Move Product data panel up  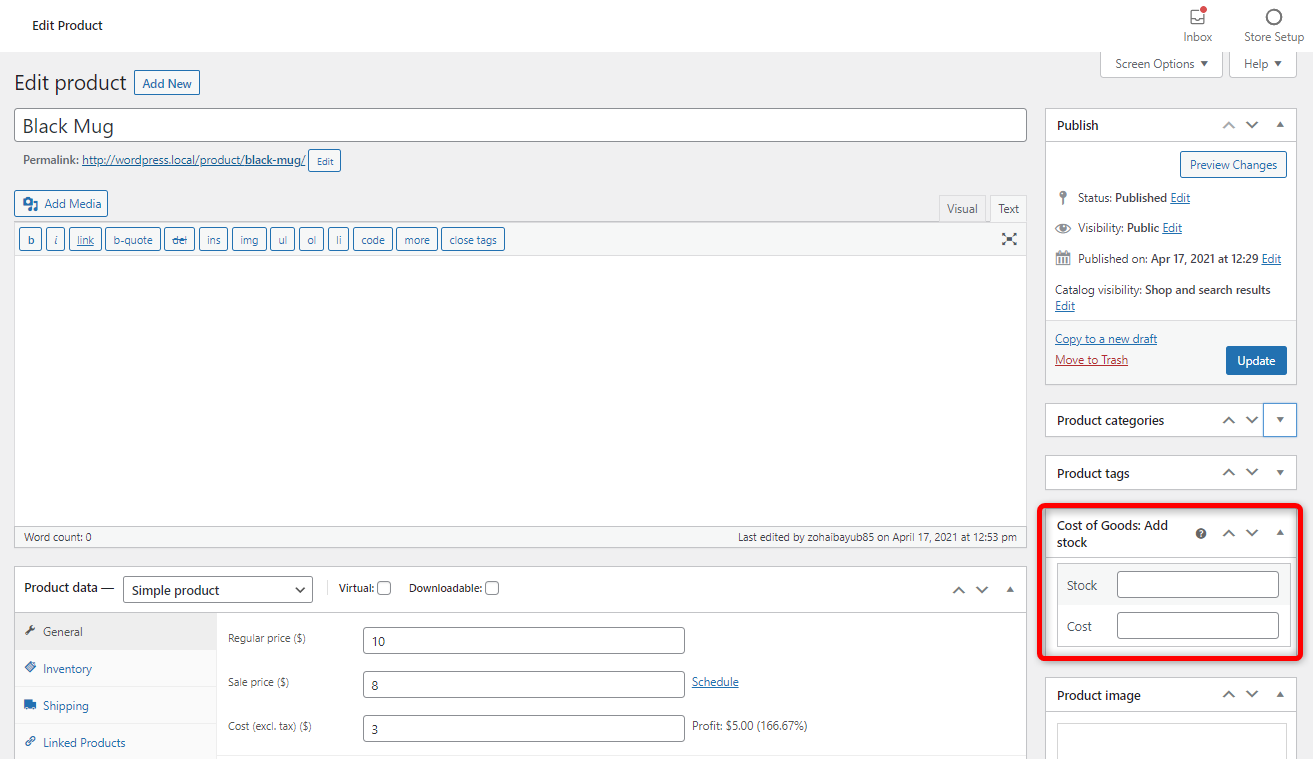pyautogui.click(x=959, y=590)
